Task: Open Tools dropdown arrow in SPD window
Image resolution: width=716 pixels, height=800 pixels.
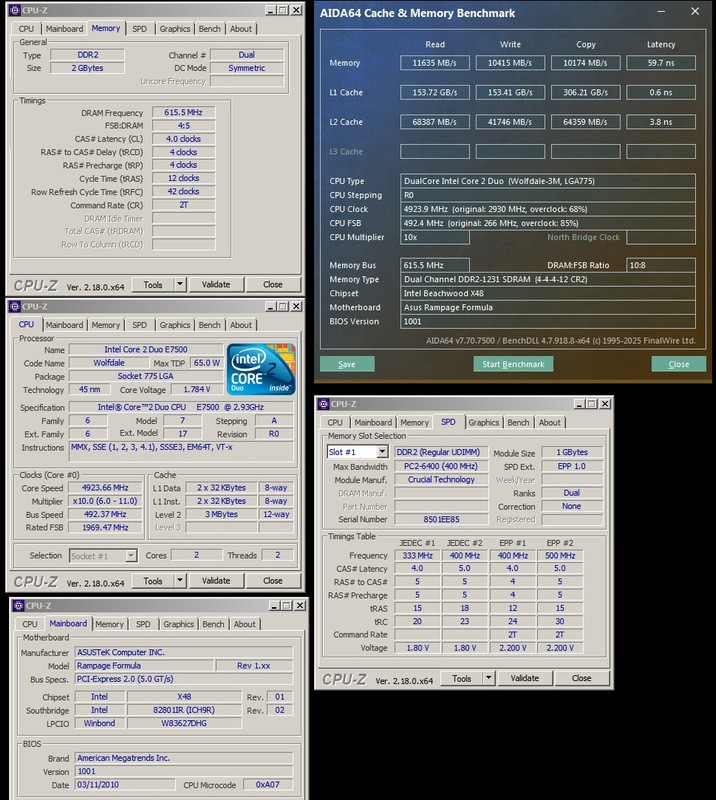Action: (x=488, y=678)
